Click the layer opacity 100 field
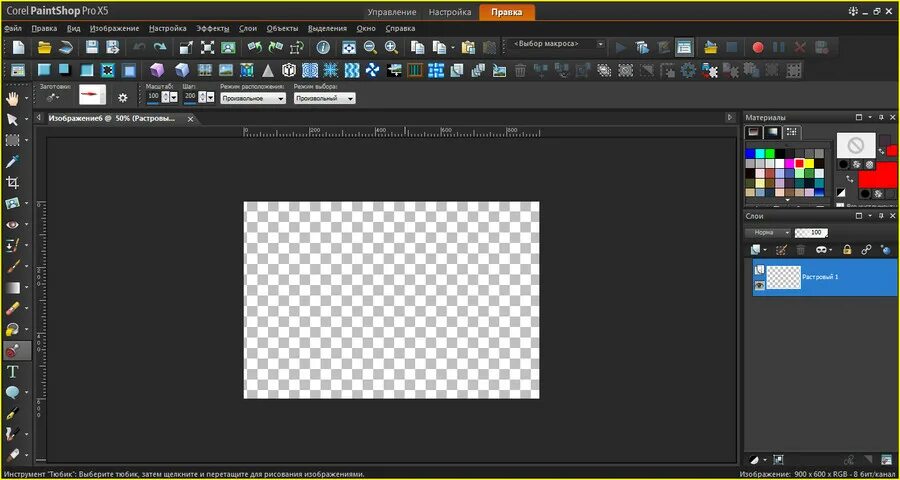900x480 pixels. point(812,233)
